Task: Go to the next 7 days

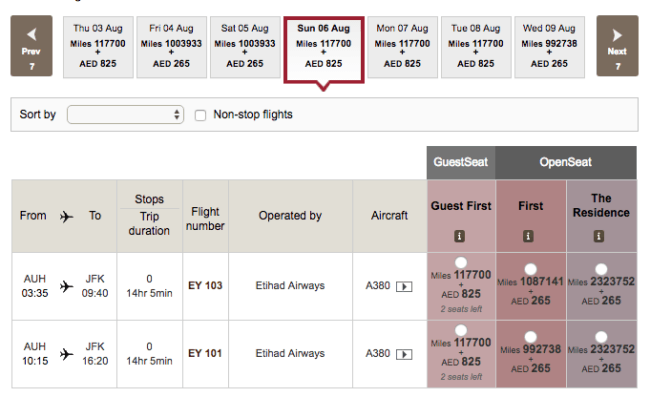Action: pyautogui.click(x=617, y=46)
